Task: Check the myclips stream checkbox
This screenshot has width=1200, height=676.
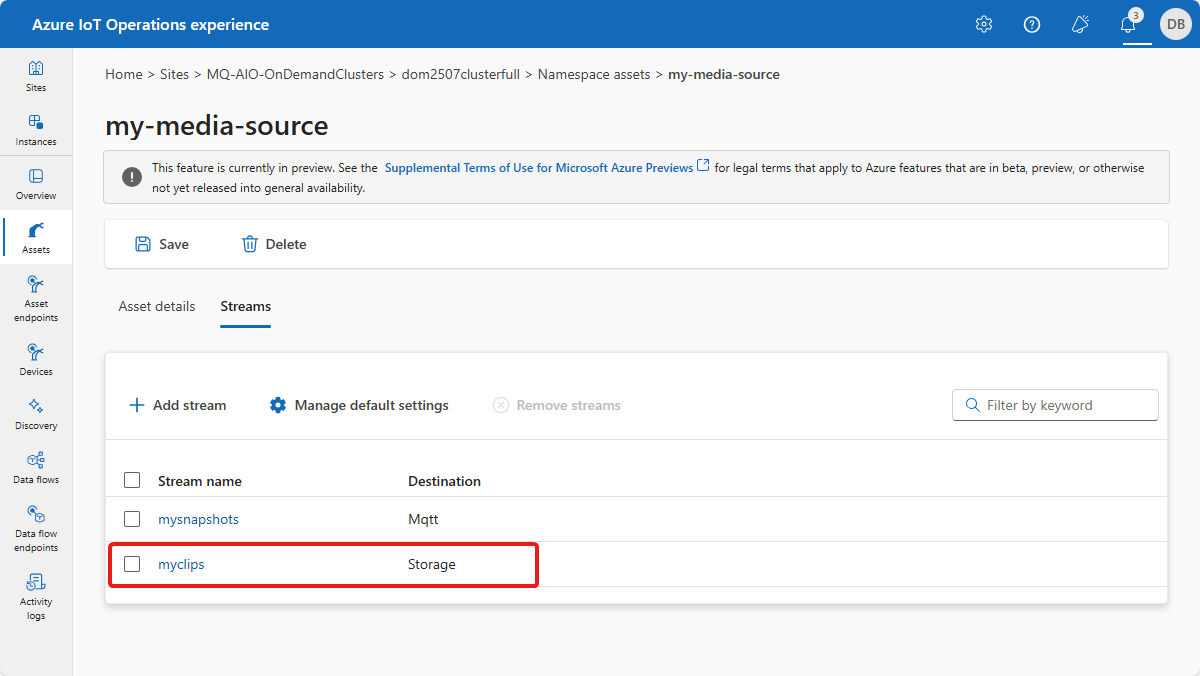Action: (x=132, y=564)
